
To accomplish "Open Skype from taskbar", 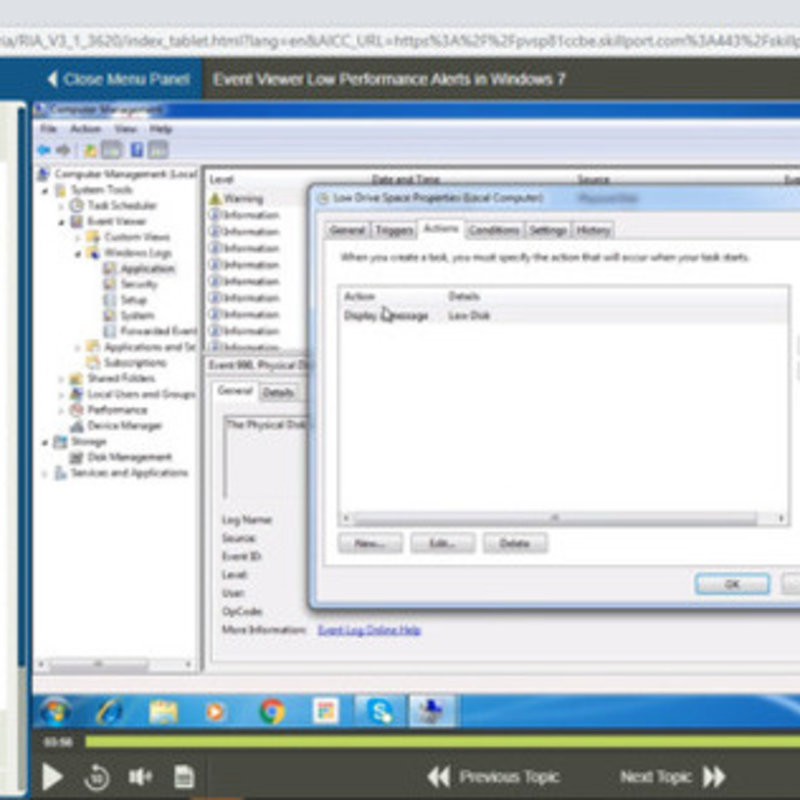I will click(x=380, y=711).
